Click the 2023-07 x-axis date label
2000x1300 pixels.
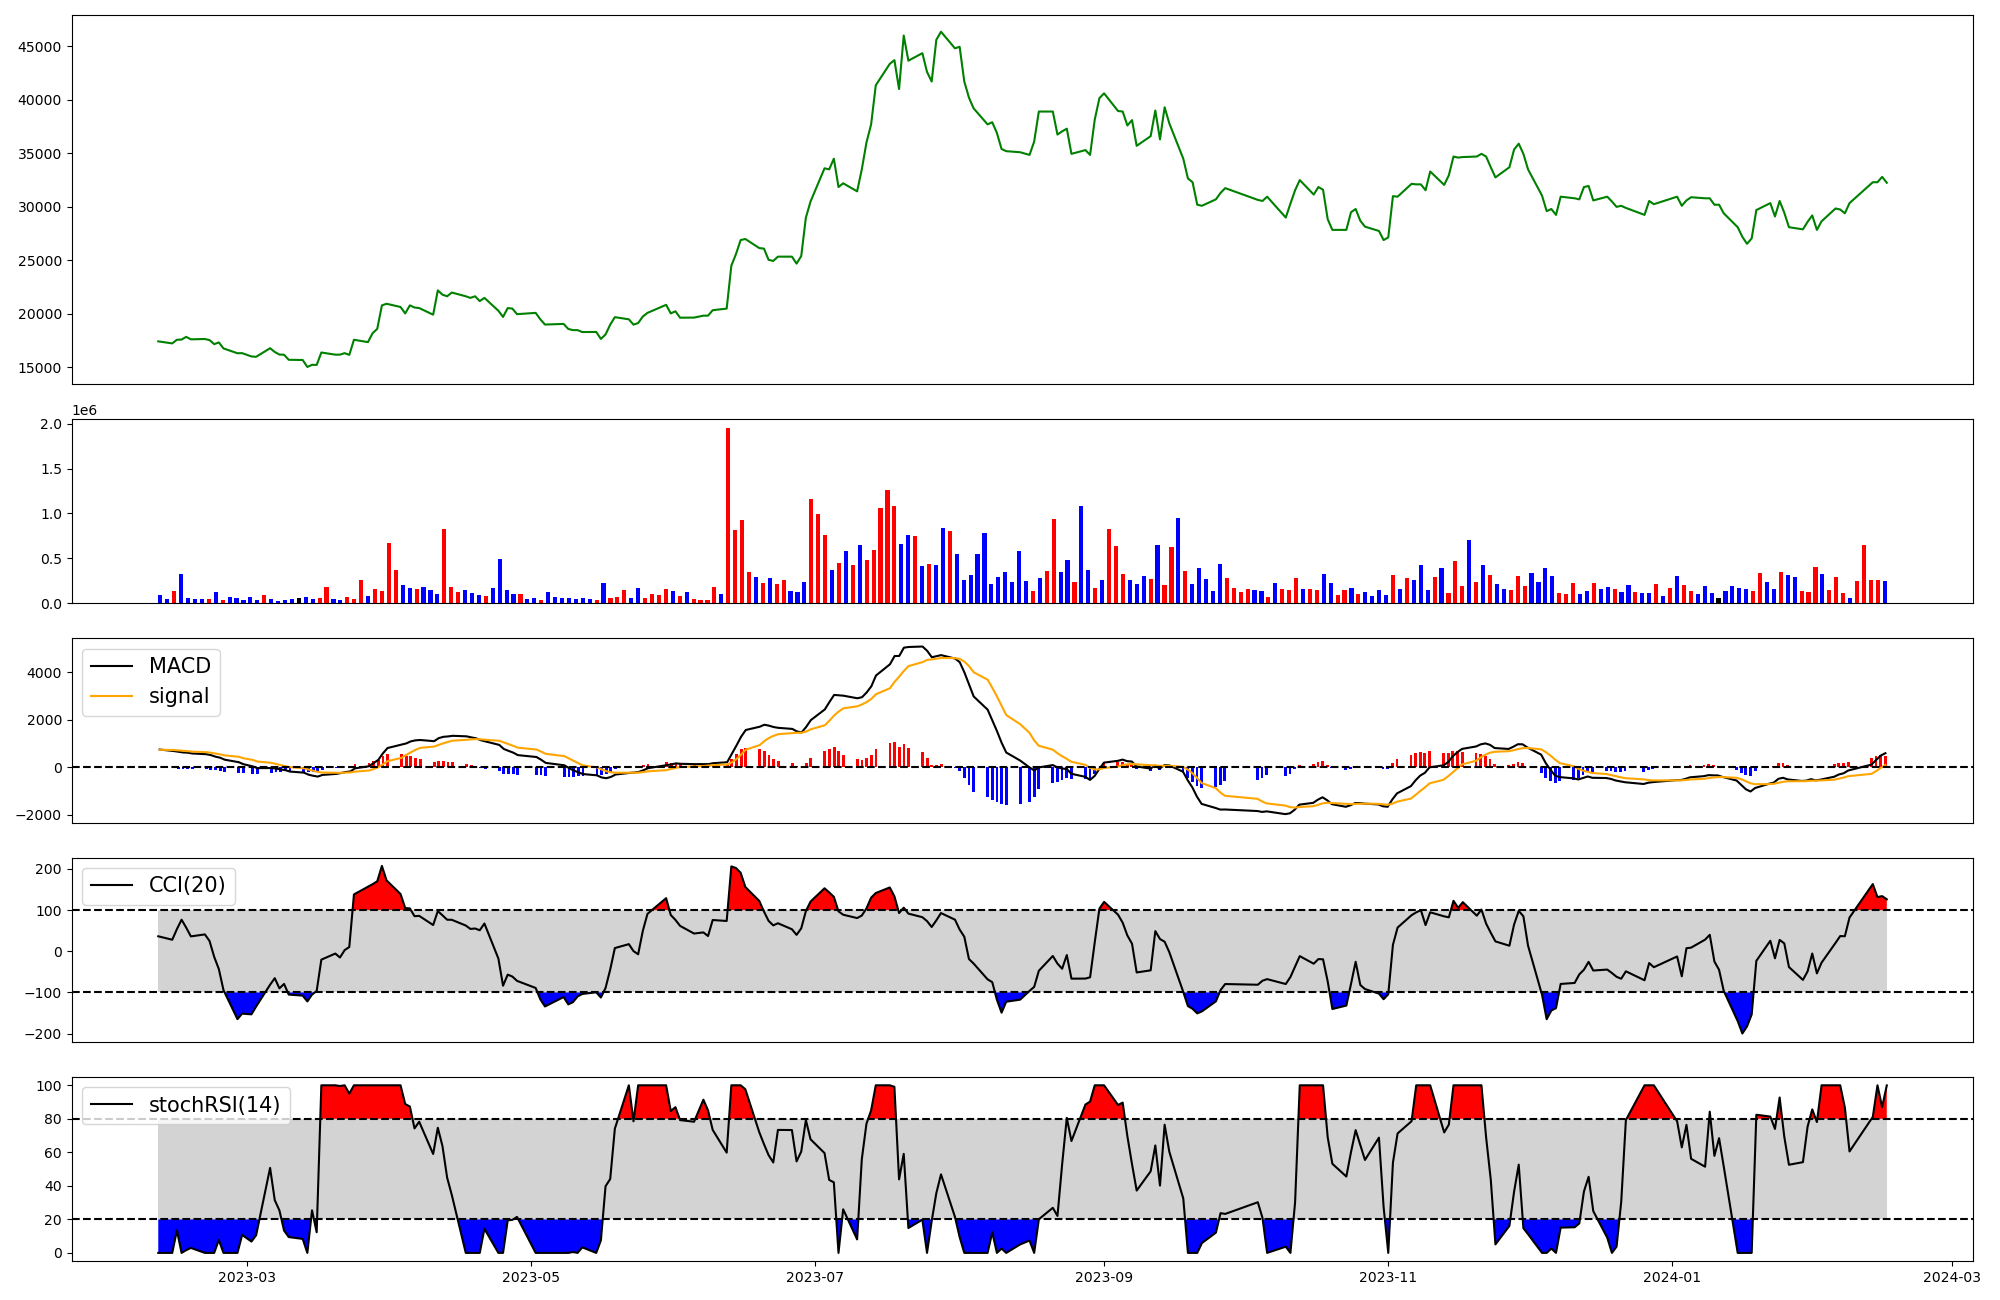click(x=815, y=1277)
